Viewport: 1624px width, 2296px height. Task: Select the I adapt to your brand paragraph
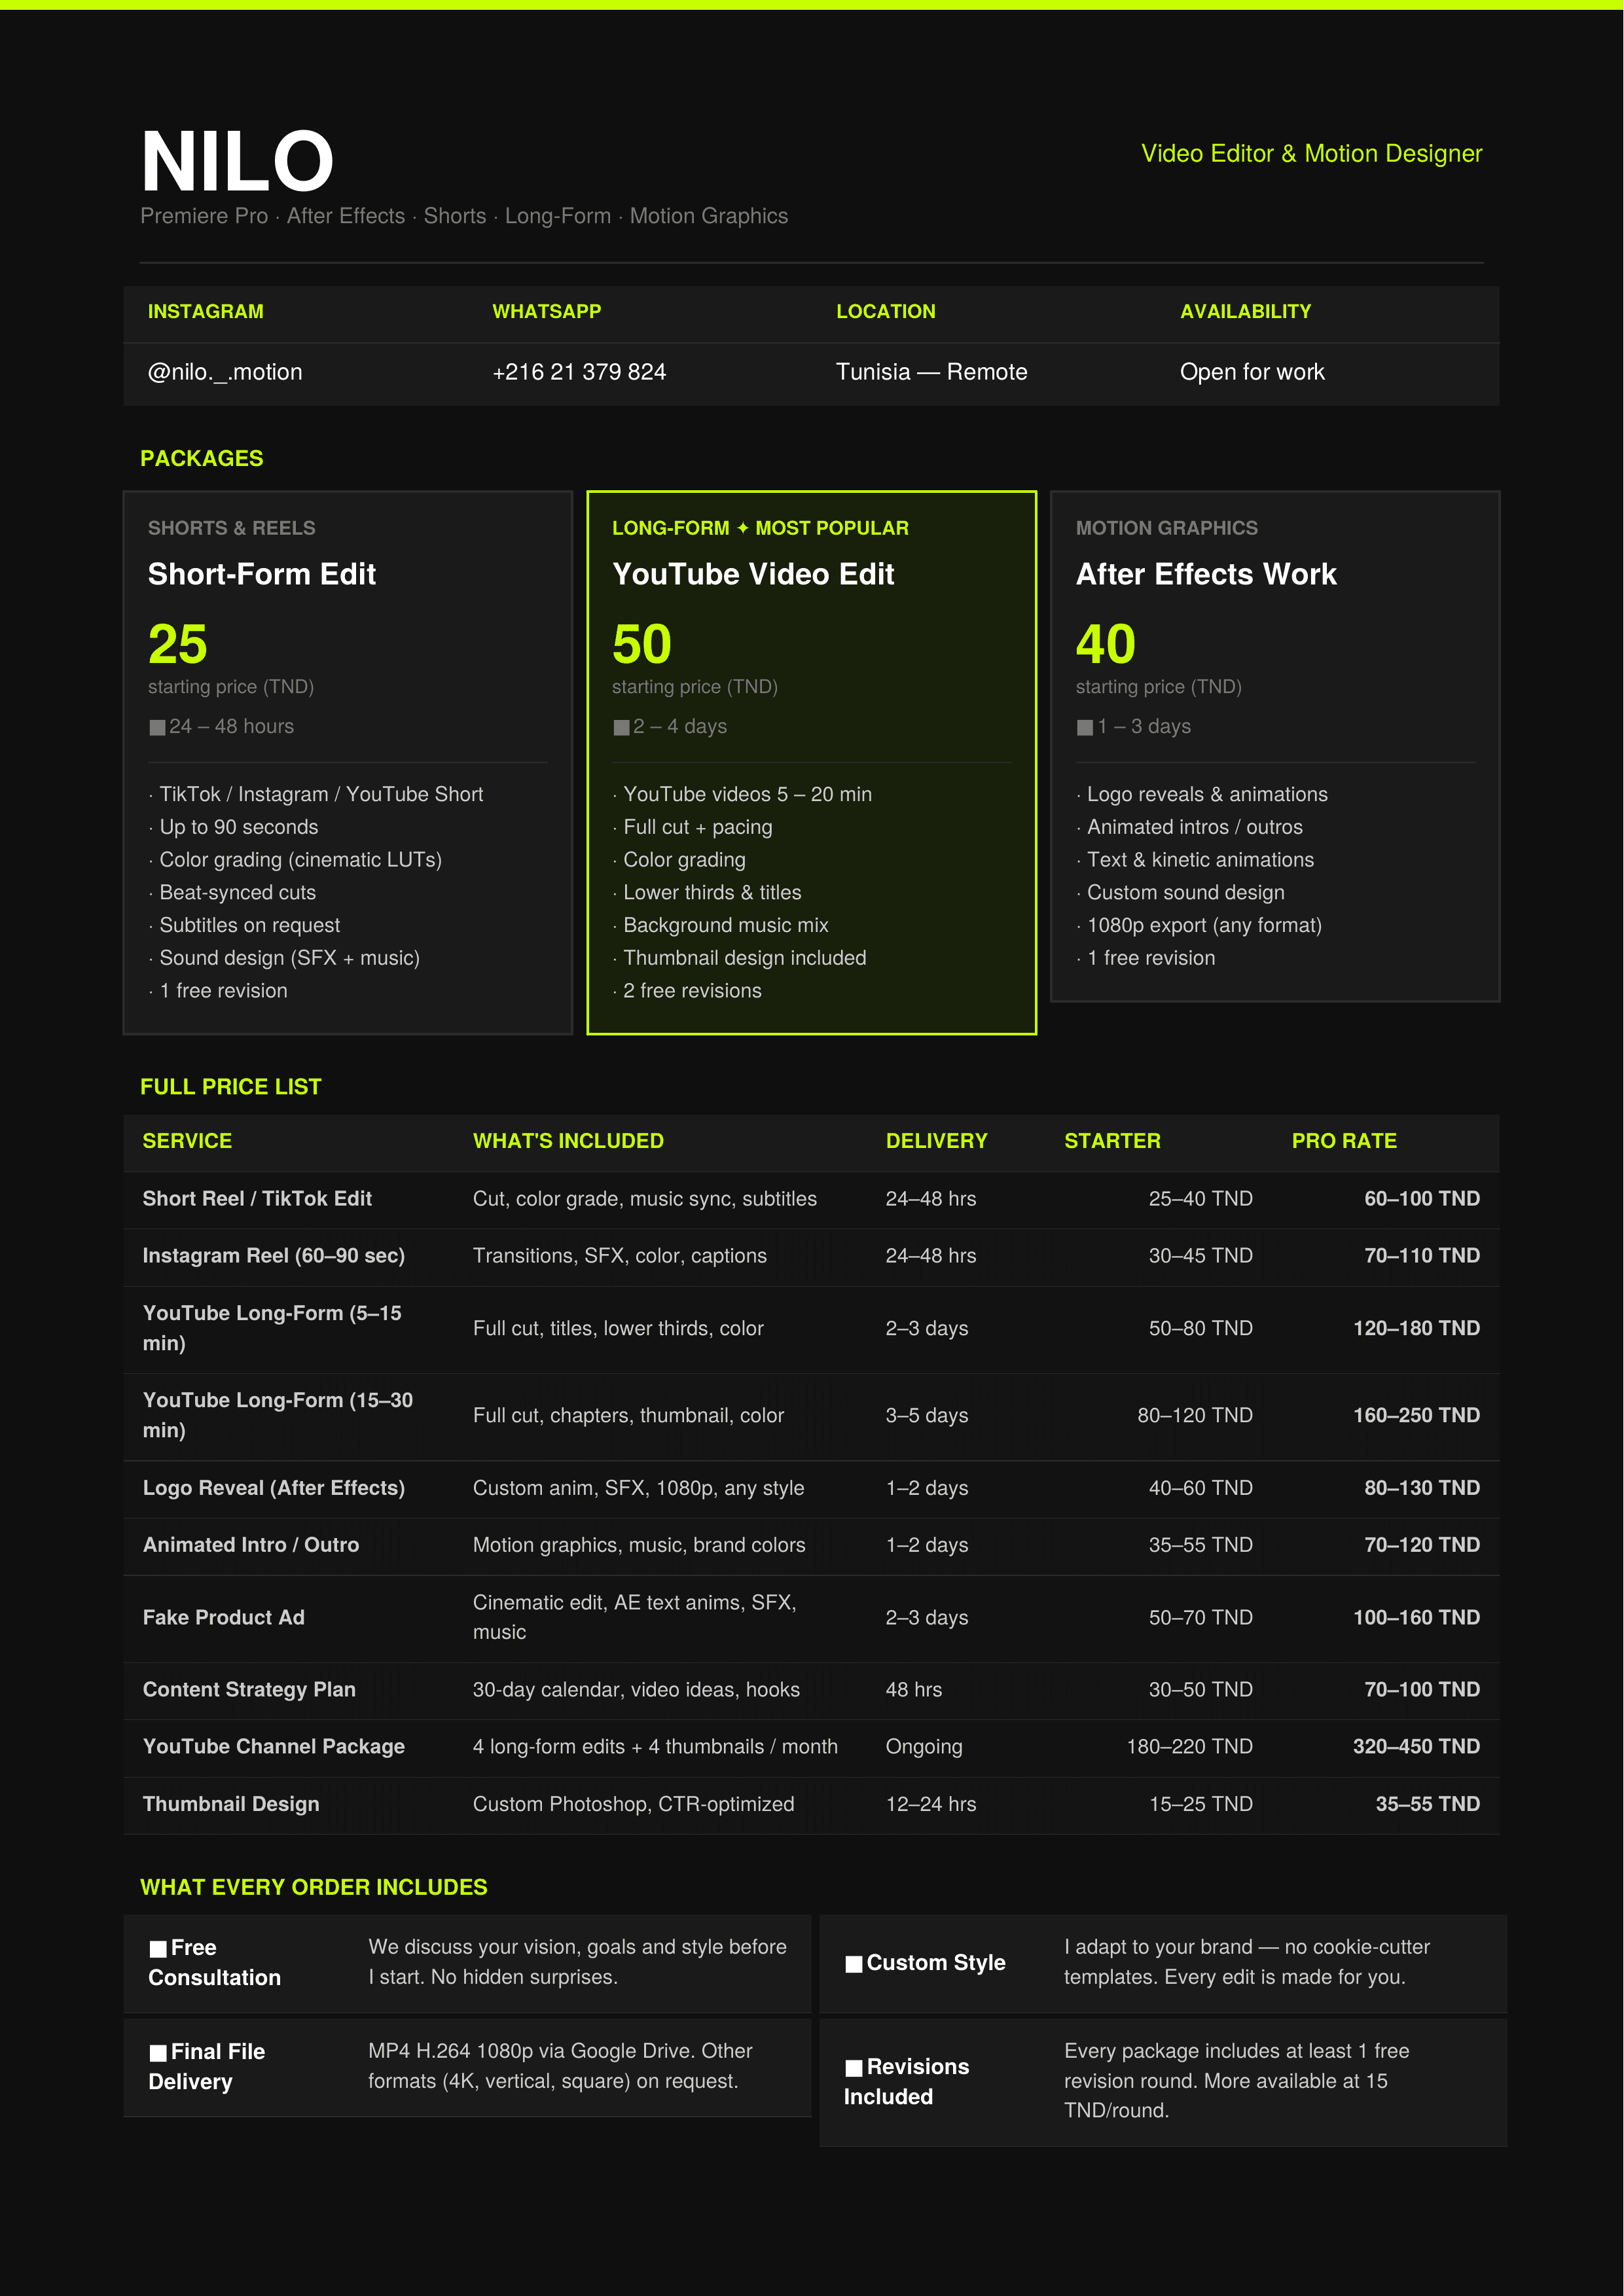1247,1962
